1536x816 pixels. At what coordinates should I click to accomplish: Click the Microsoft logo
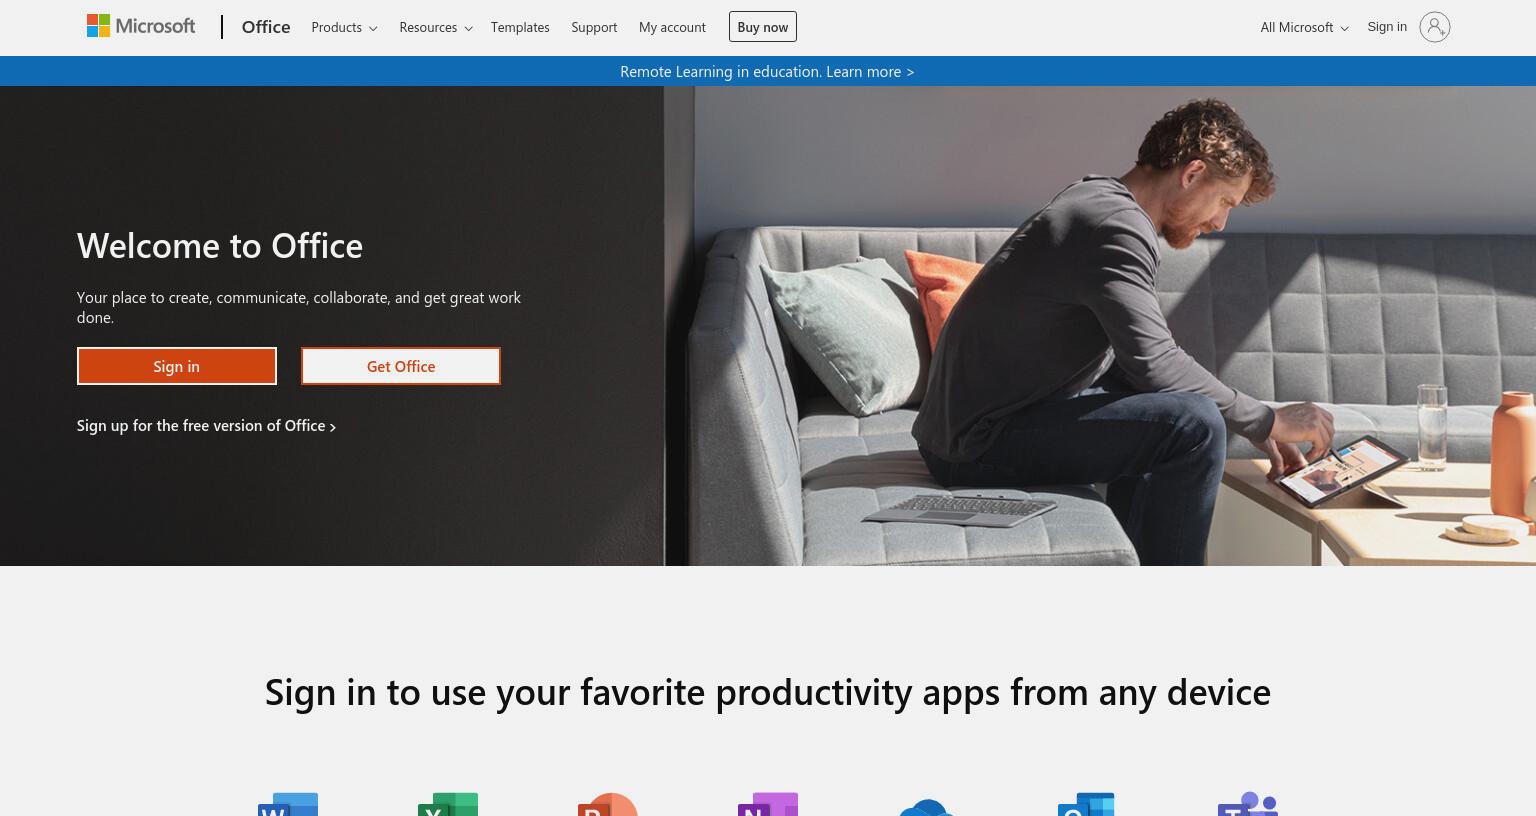click(x=141, y=26)
